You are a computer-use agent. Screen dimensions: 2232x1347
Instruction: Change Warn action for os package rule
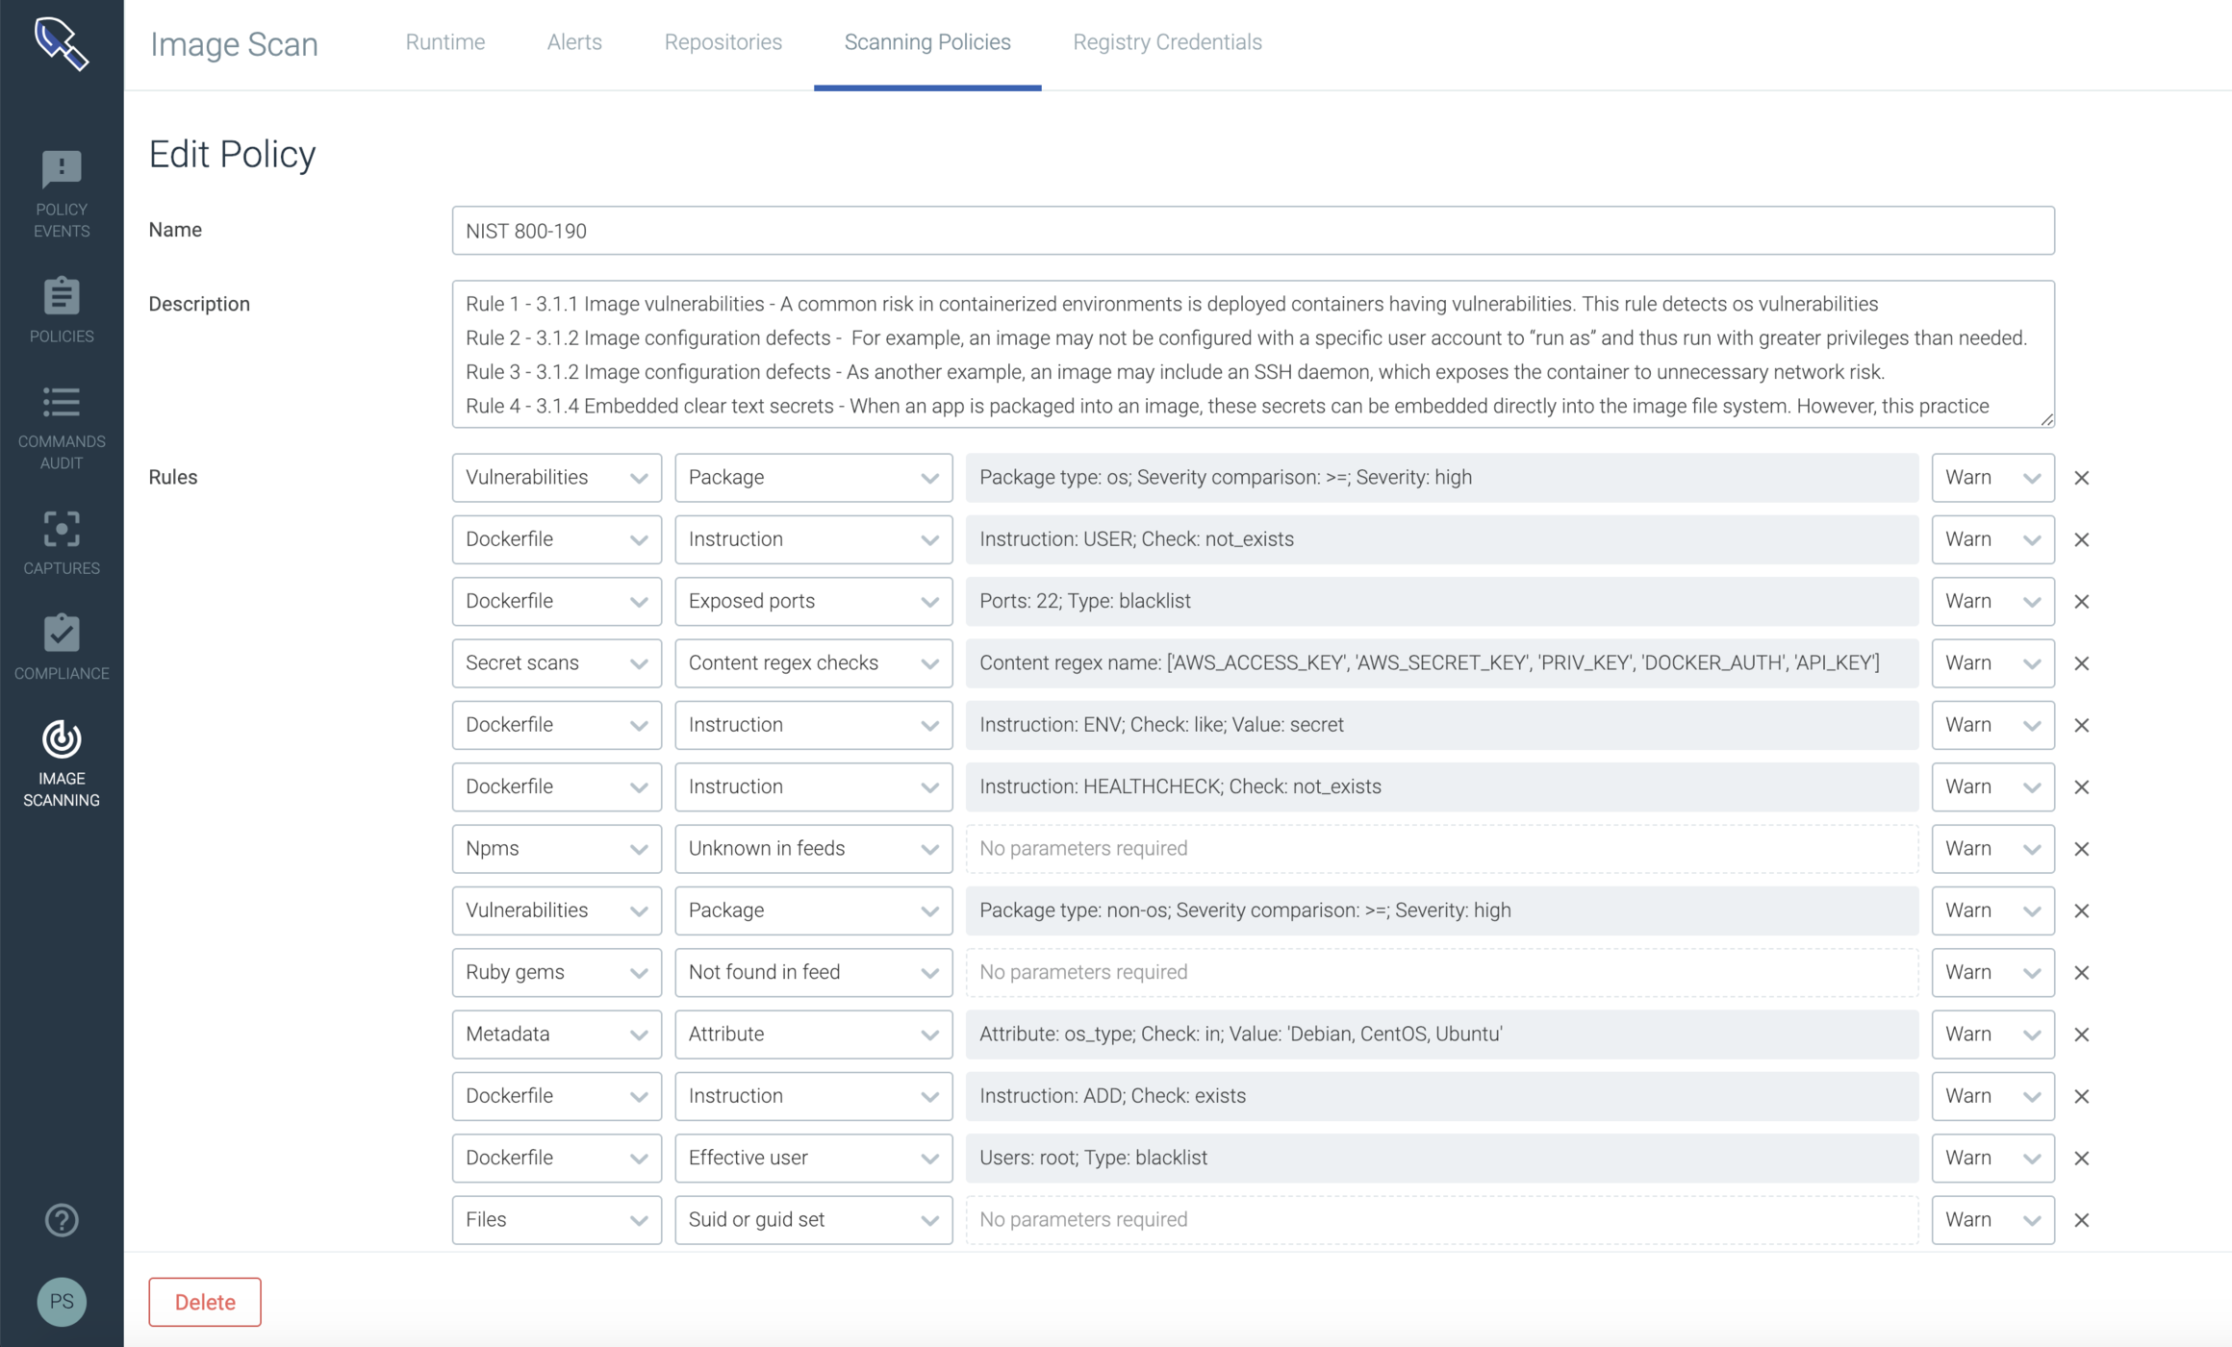tap(1993, 477)
